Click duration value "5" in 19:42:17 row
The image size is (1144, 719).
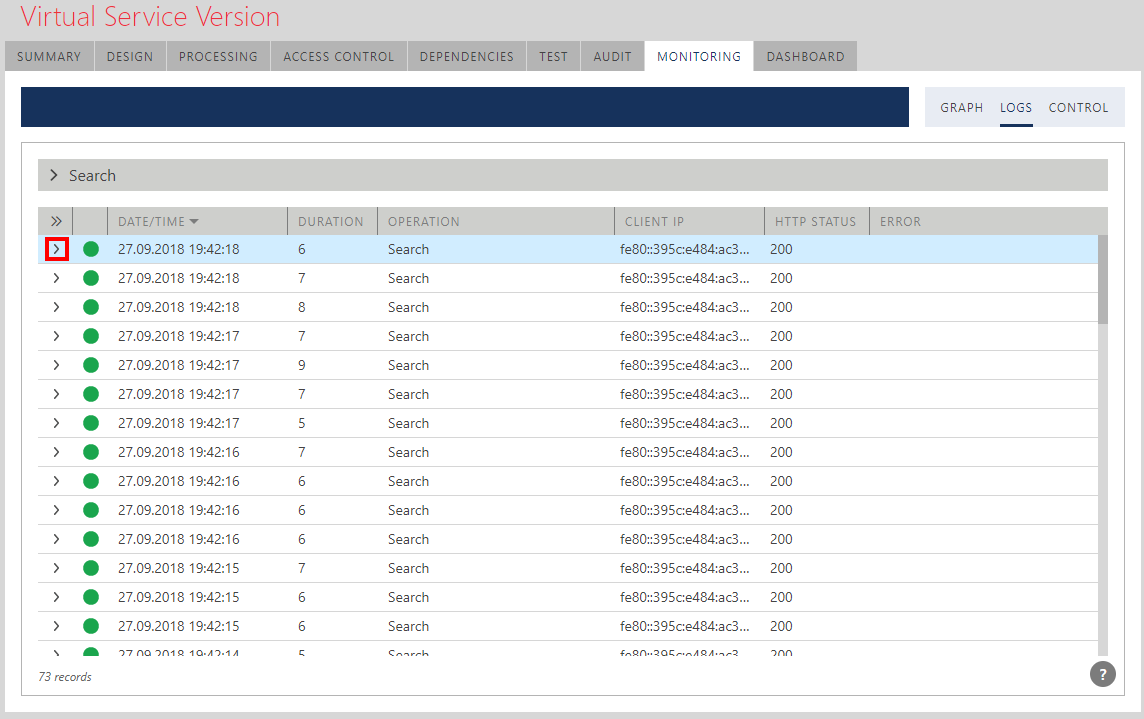(x=301, y=423)
